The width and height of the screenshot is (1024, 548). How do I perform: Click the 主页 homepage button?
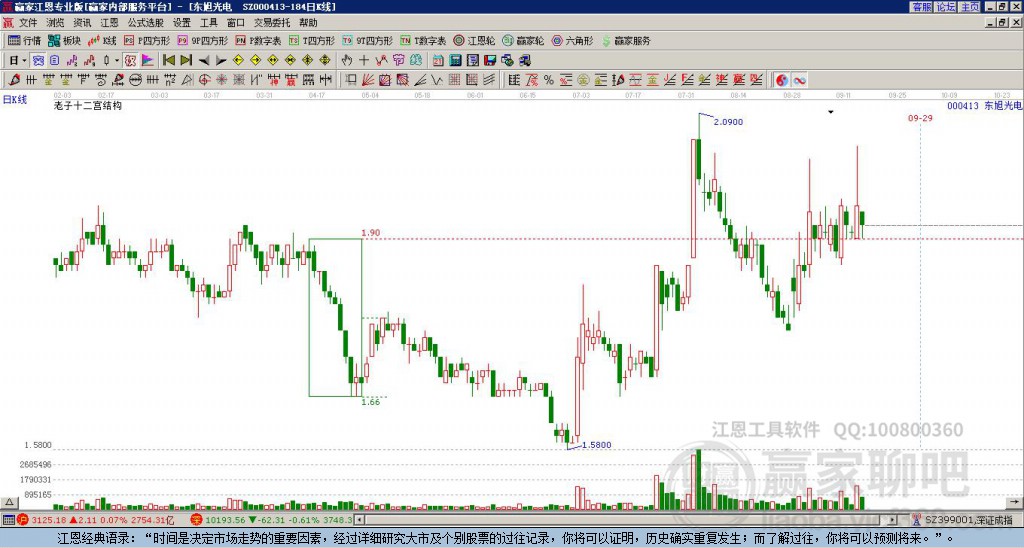pyautogui.click(x=970, y=7)
